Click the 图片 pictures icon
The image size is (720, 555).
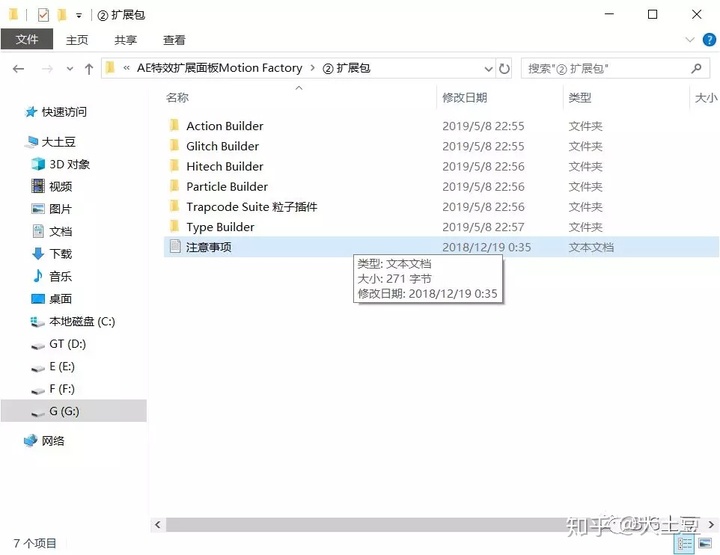[38, 208]
